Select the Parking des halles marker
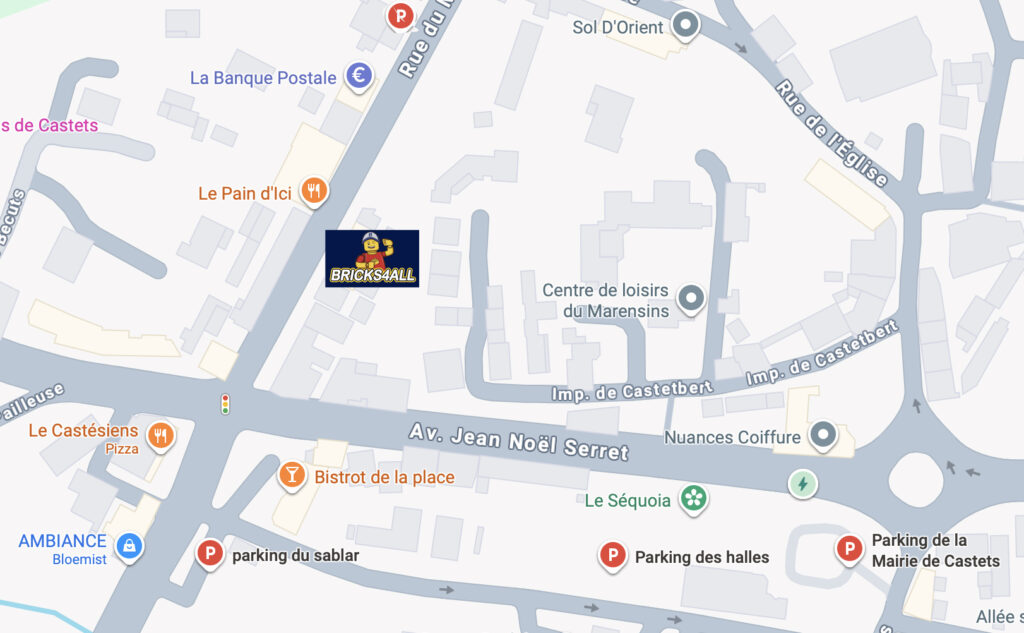 pos(613,557)
